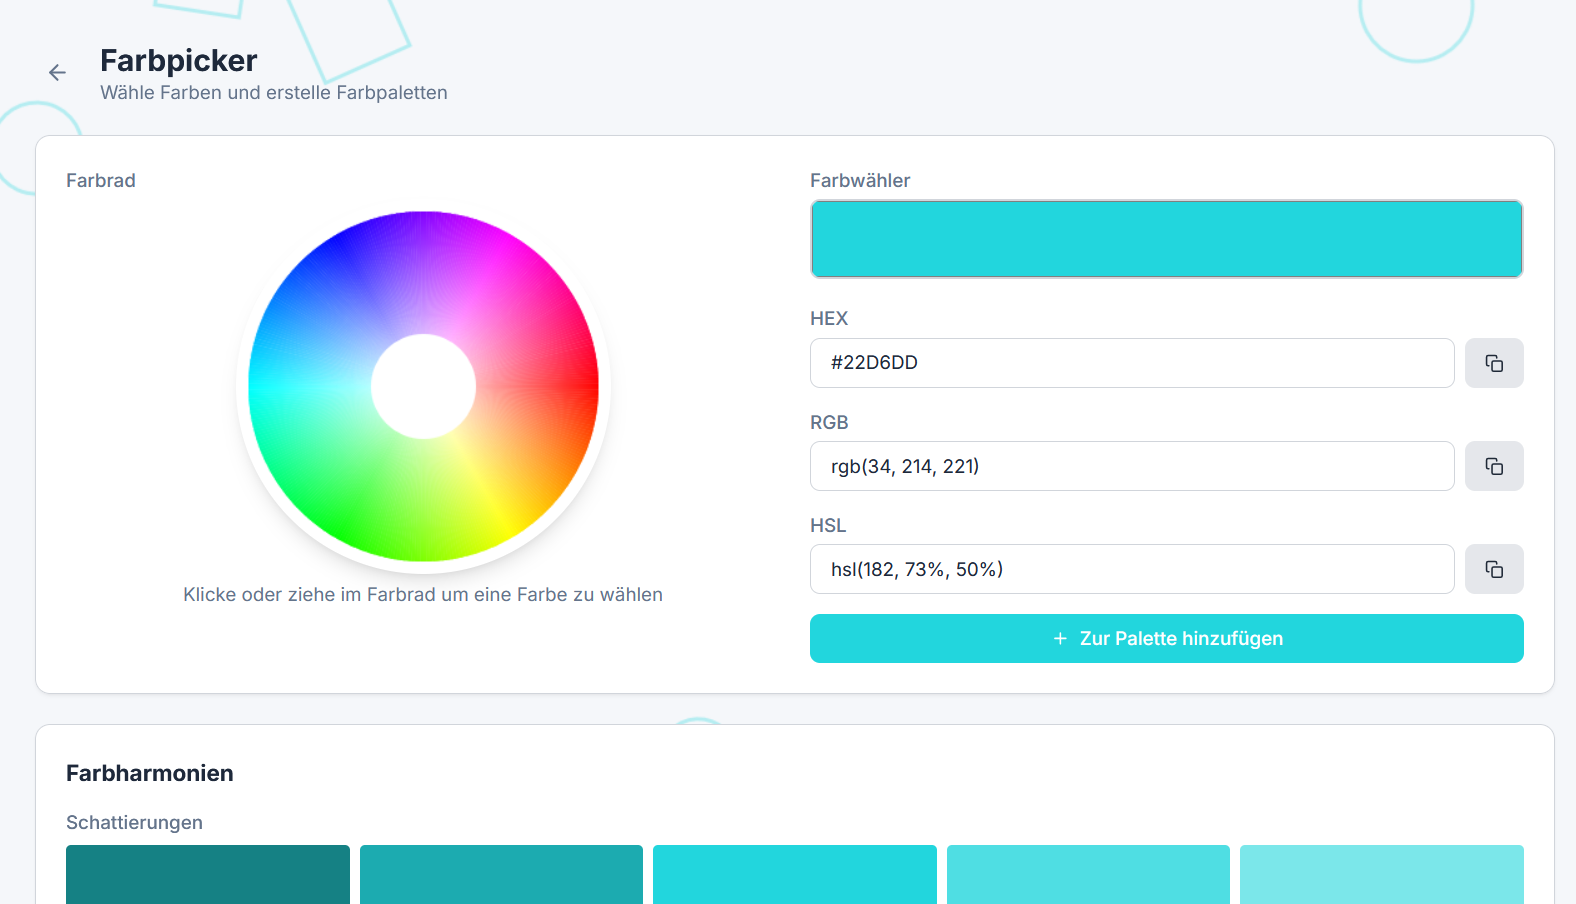
Task: Click the back arrow next to Farbpicker
Action: coord(57,72)
